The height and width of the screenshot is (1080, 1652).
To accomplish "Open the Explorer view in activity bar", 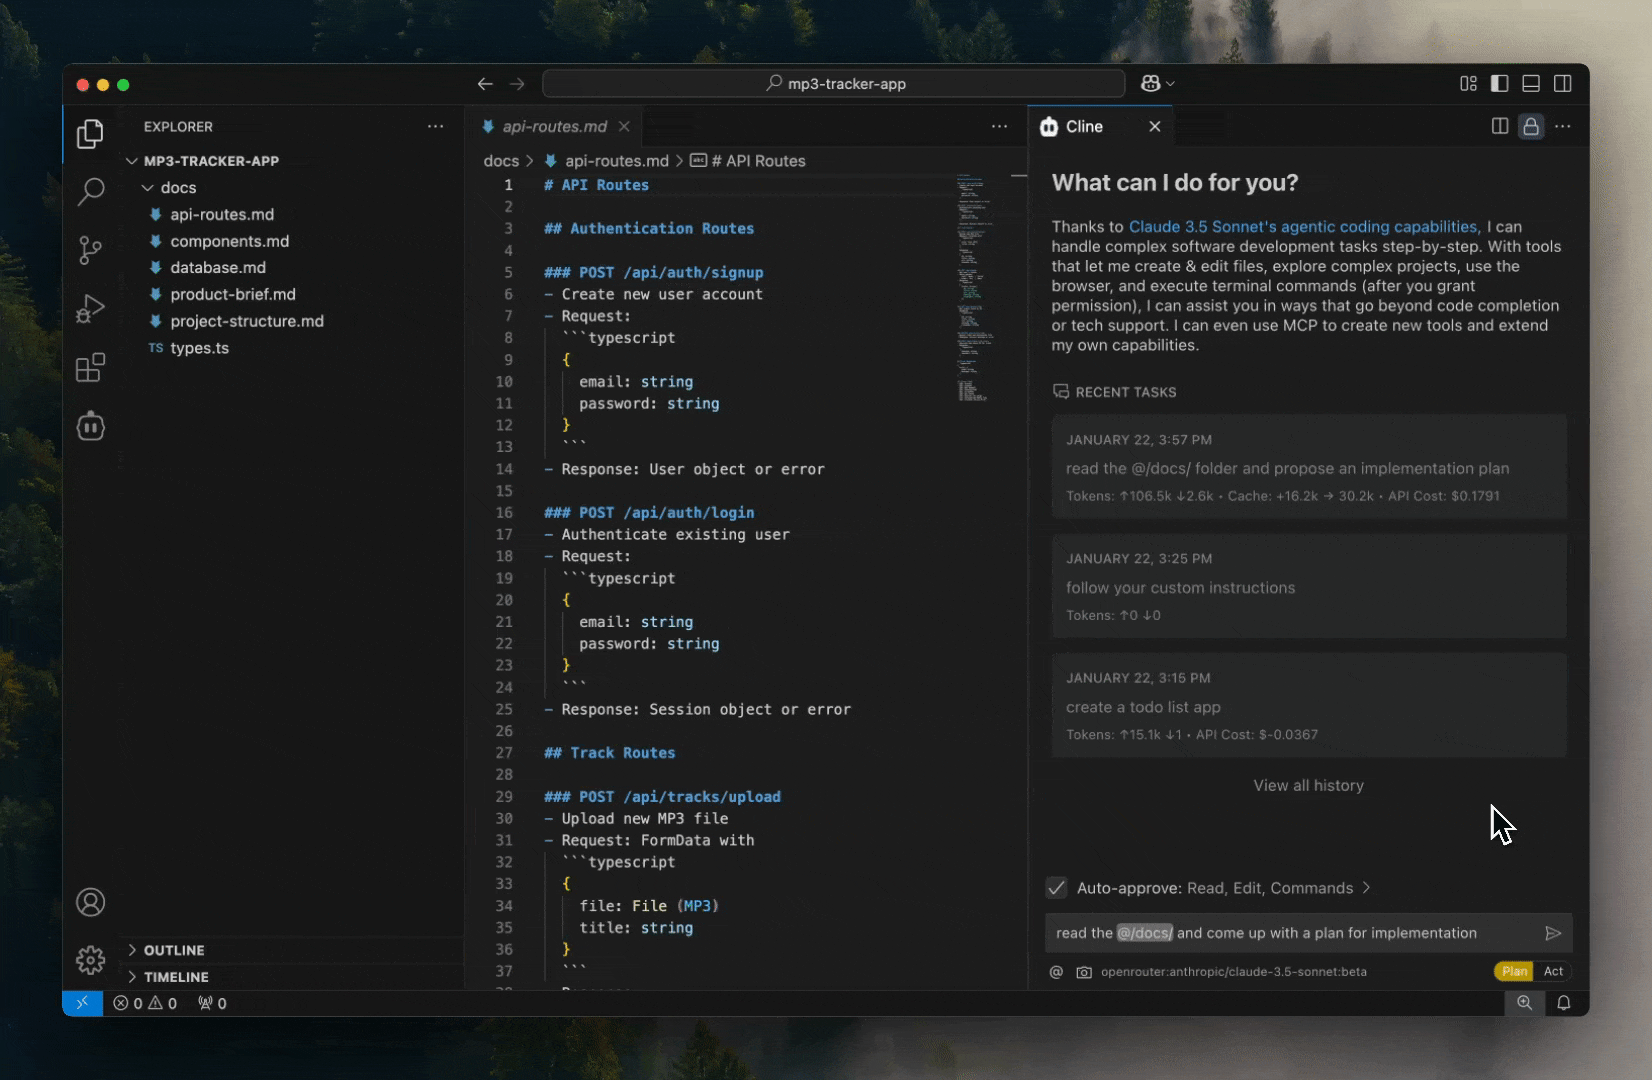I will point(90,133).
